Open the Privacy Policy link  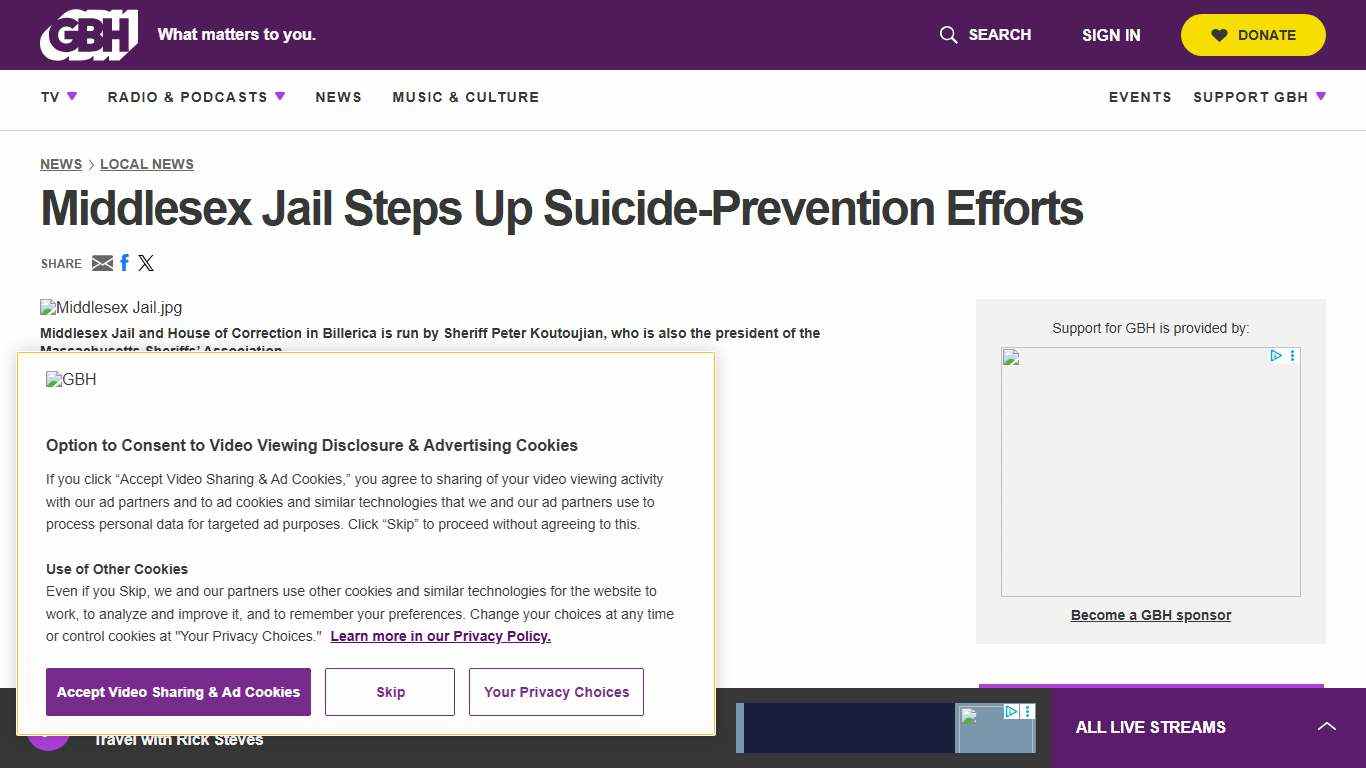(440, 636)
